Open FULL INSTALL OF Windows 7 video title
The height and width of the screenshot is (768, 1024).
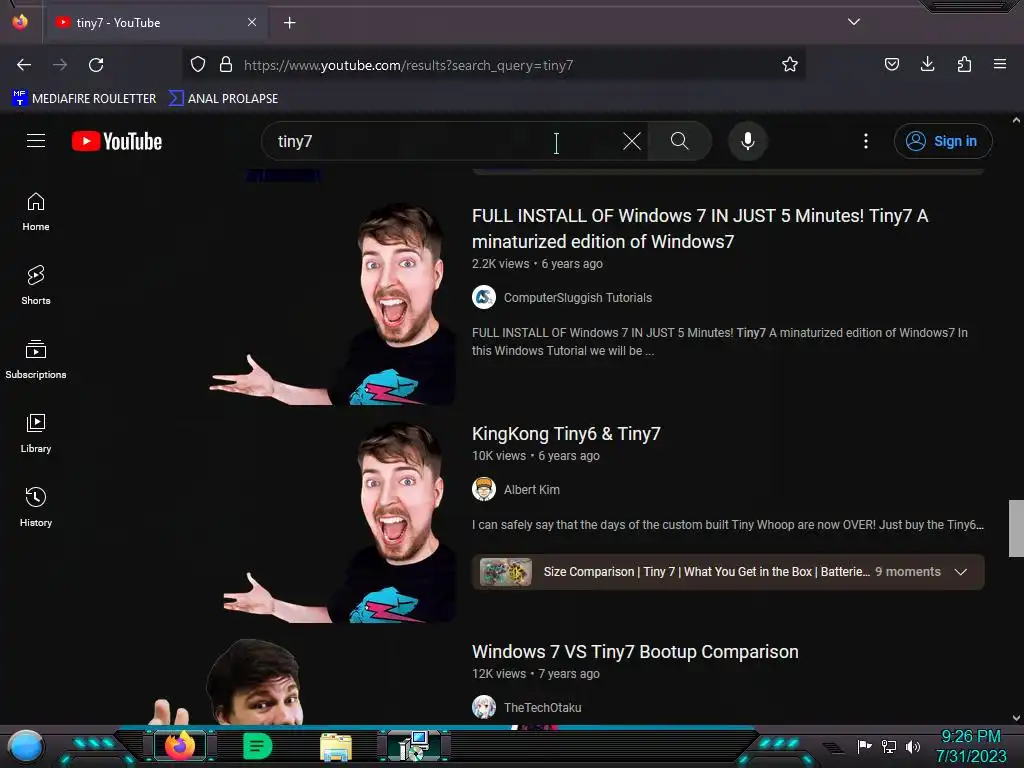pos(700,229)
